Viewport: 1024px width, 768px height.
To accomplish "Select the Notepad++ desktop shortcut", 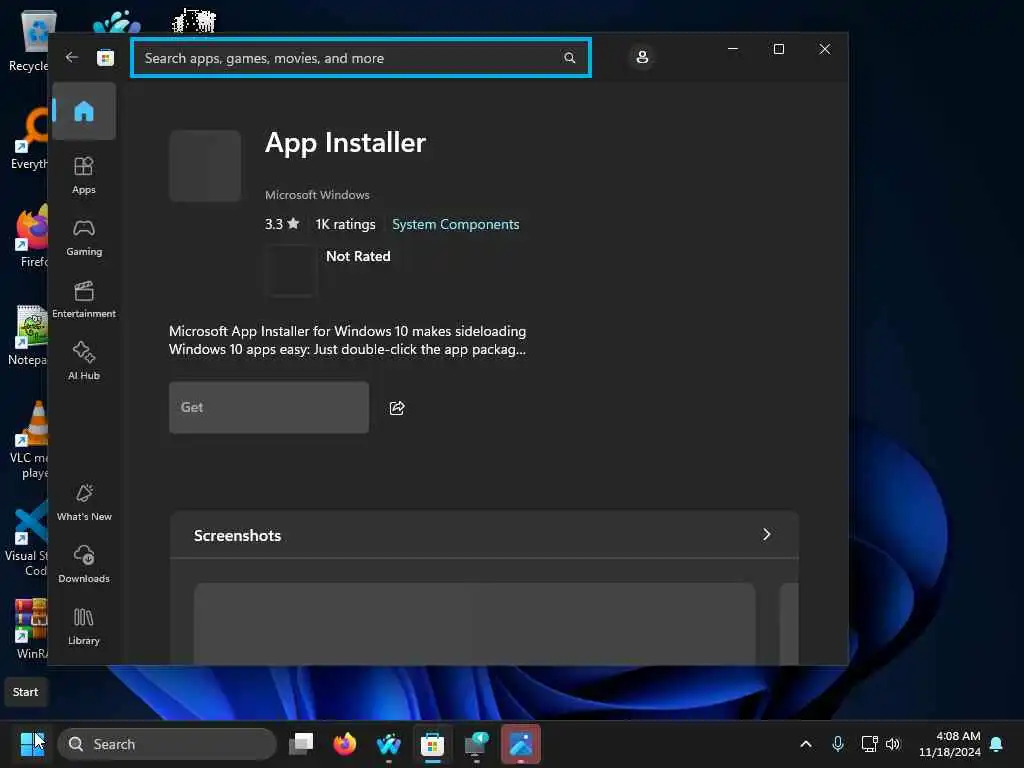I will (29, 334).
